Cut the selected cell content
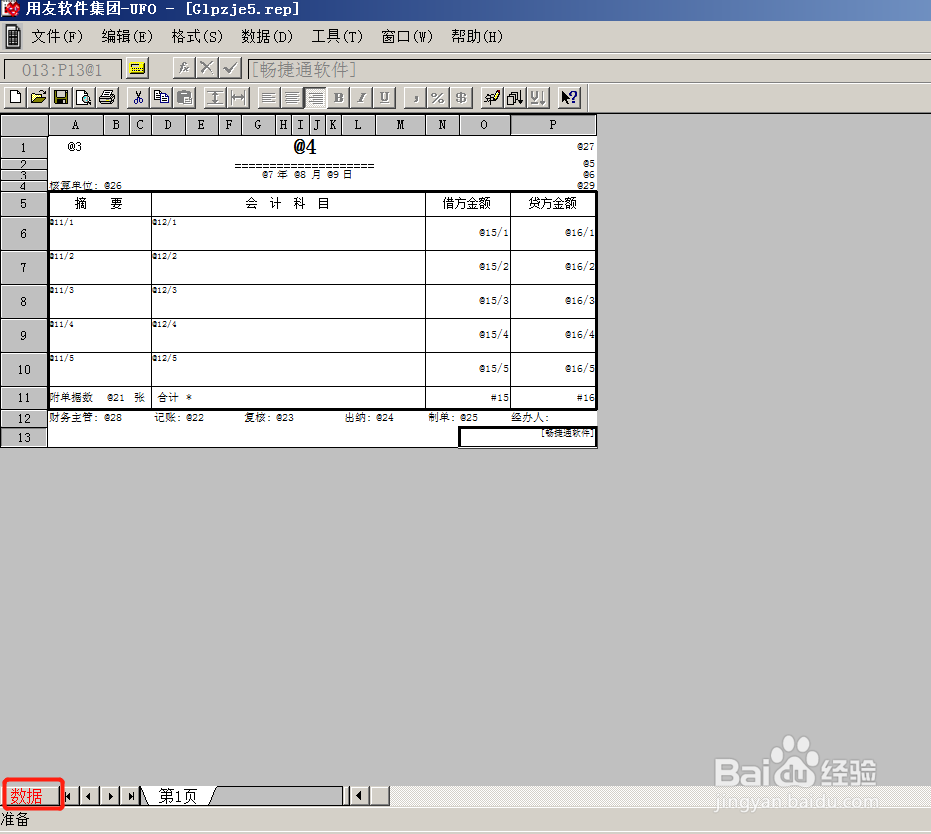 (138, 97)
